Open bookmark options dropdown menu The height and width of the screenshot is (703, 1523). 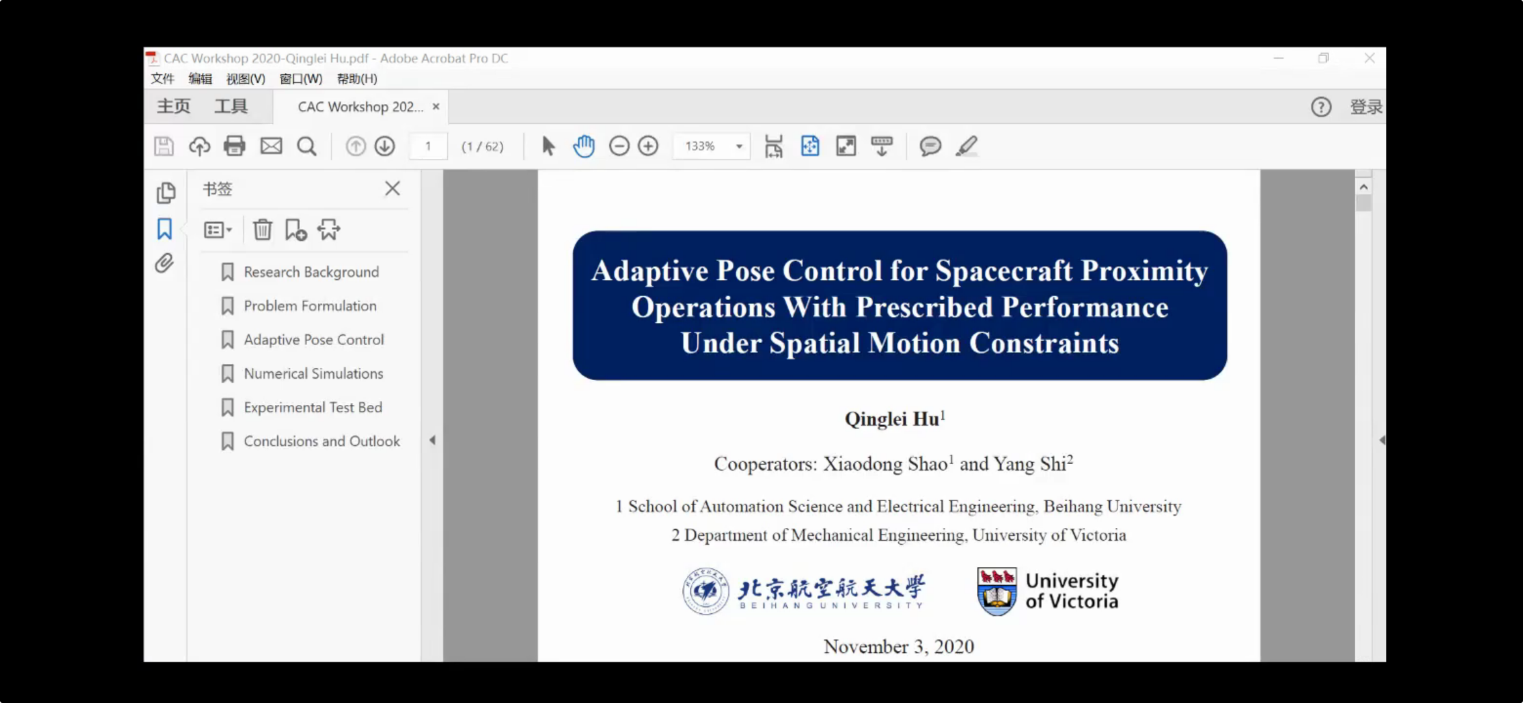click(x=218, y=230)
